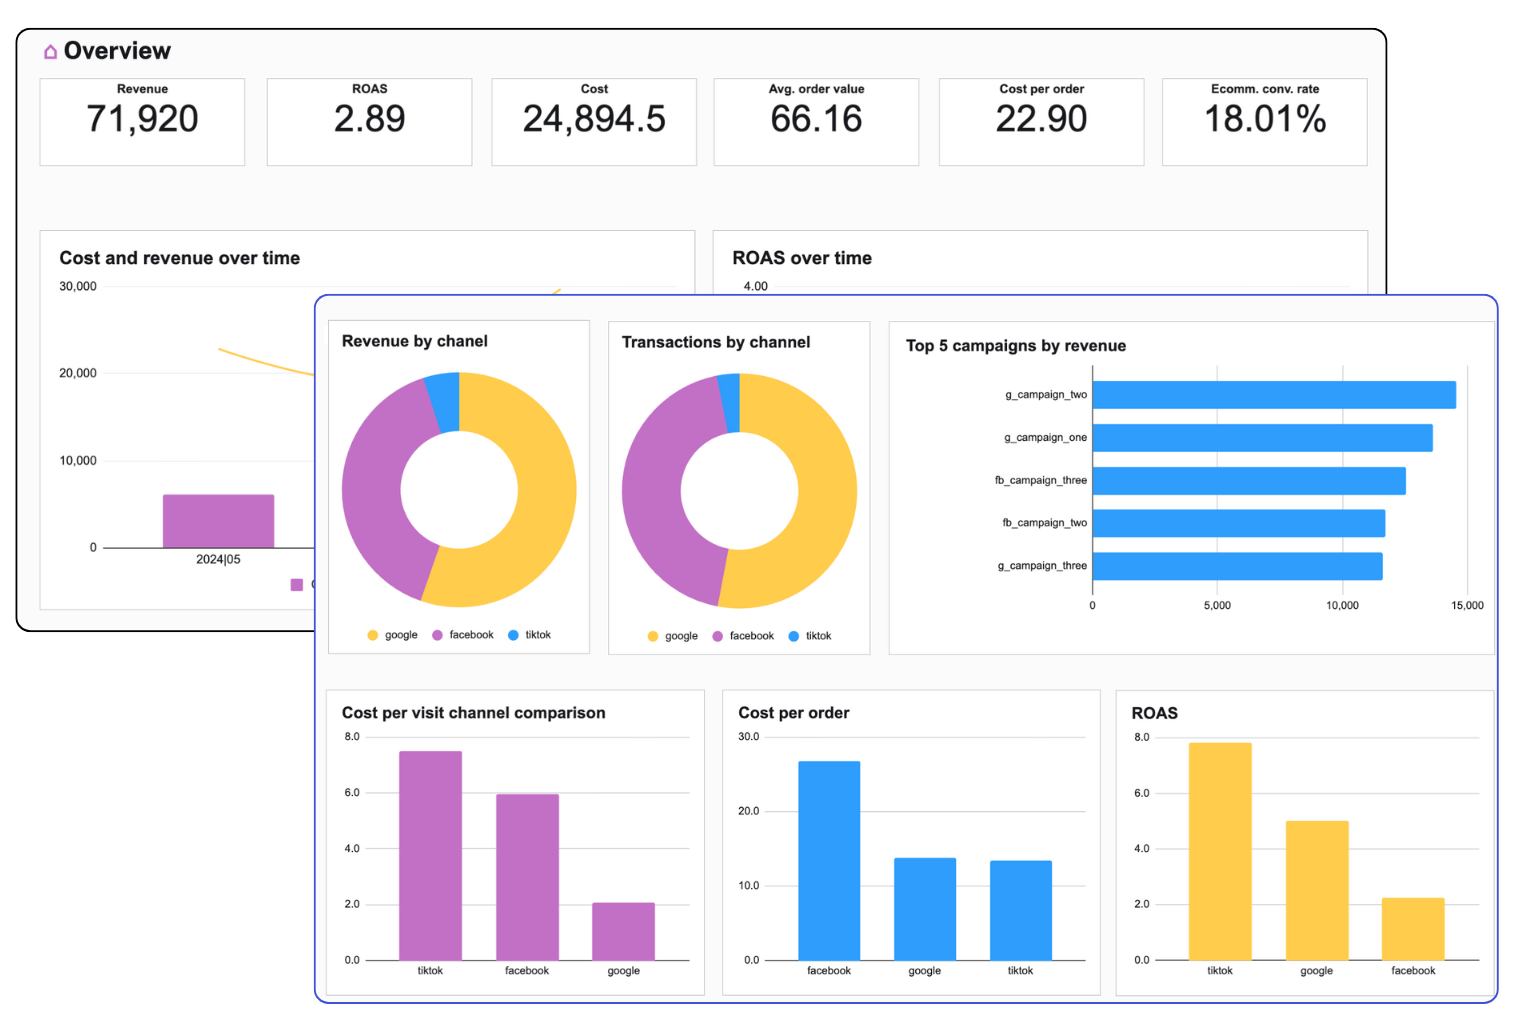Screen dimensions: 1536x1024
Task: Click tiktok bar in Cost per visit chart
Action: (x=430, y=855)
